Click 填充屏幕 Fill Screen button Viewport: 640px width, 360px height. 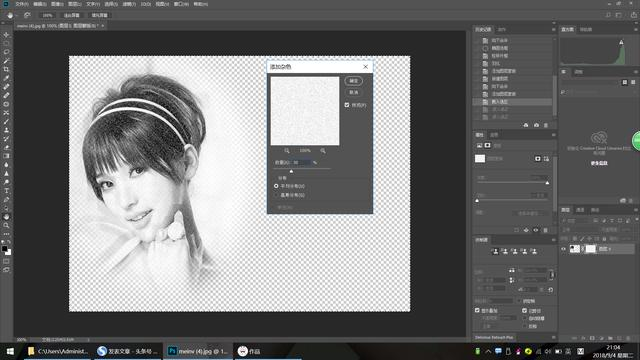99,15
